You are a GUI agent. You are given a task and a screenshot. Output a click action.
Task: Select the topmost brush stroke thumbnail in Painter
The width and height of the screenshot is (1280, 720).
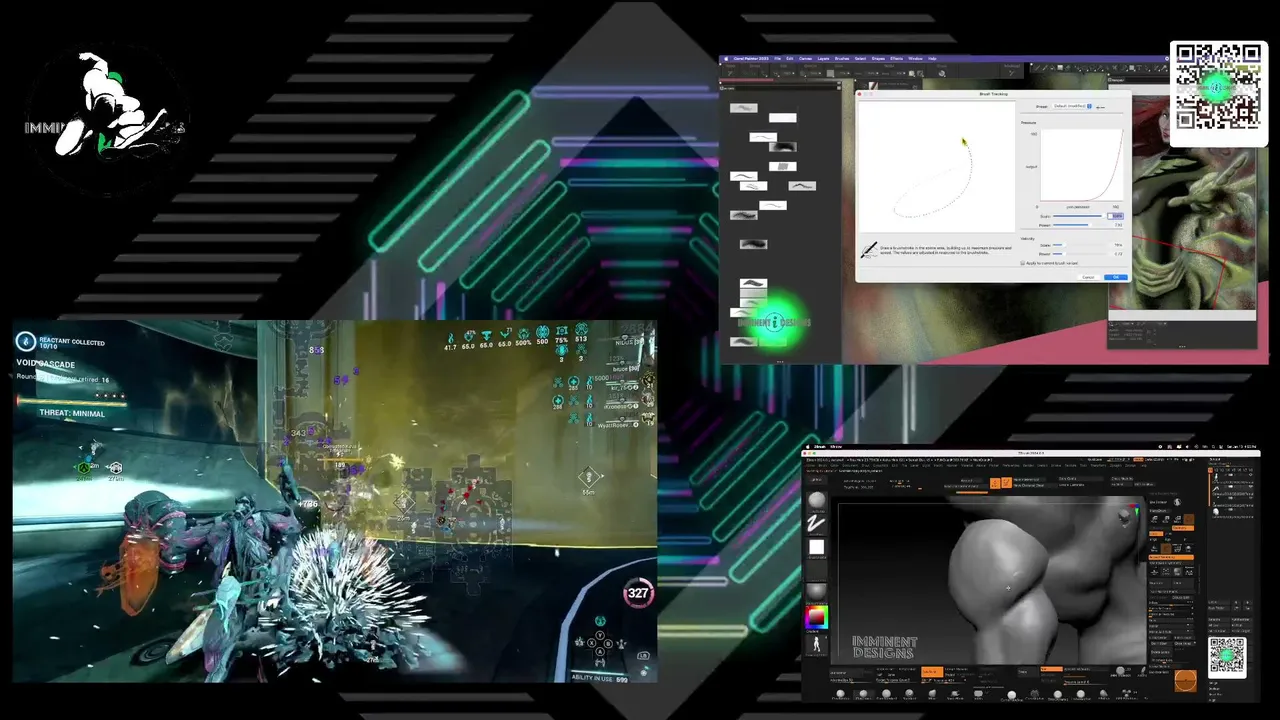click(743, 108)
